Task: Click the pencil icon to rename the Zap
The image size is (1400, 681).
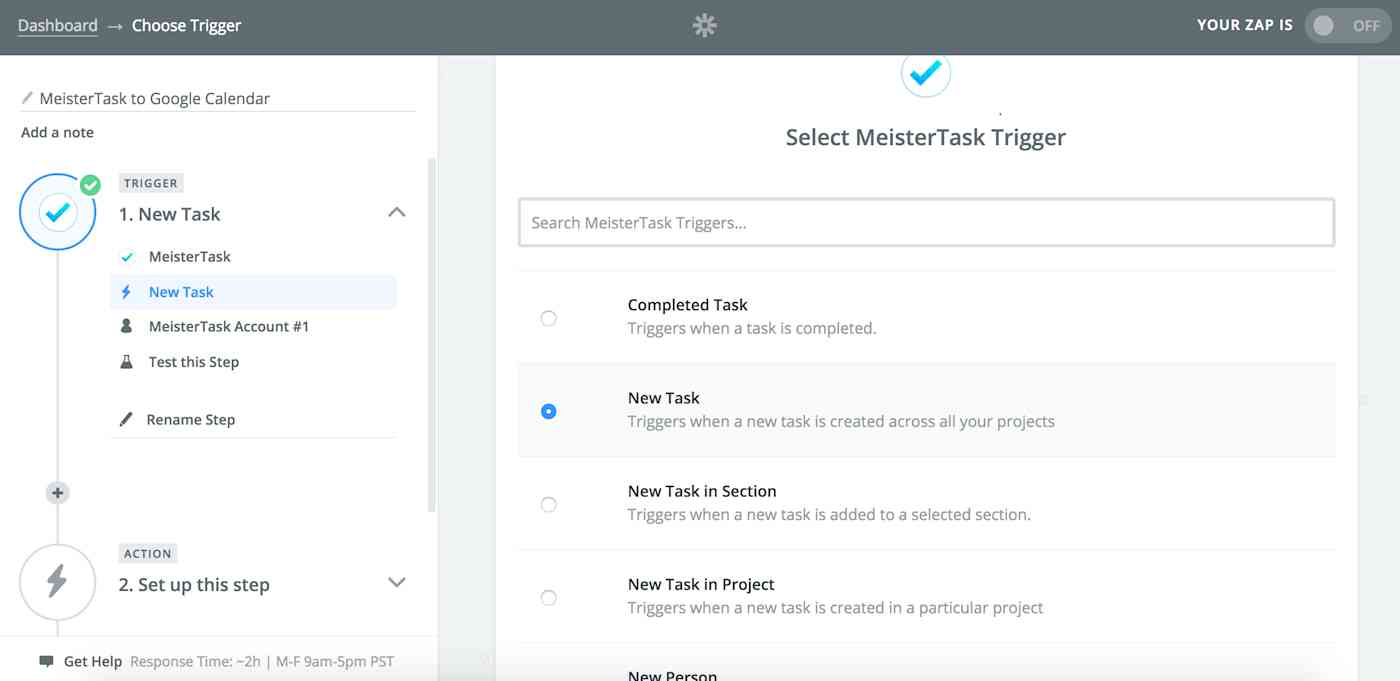Action: 27,97
